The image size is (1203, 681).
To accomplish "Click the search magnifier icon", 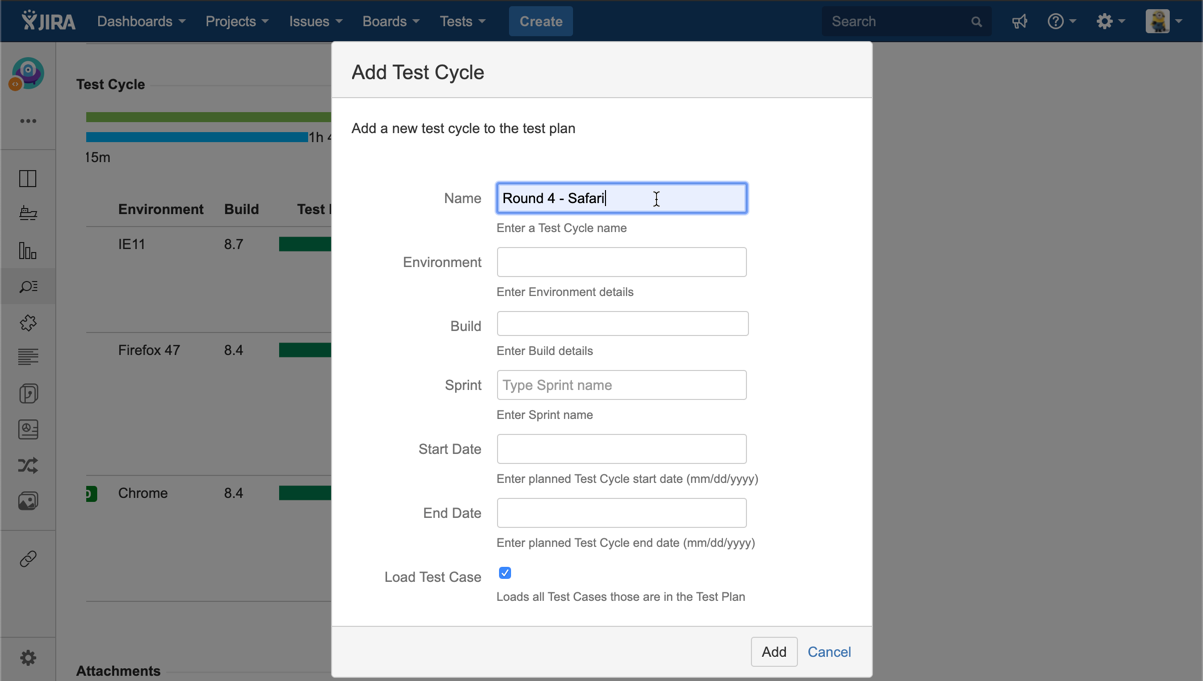I will point(976,22).
